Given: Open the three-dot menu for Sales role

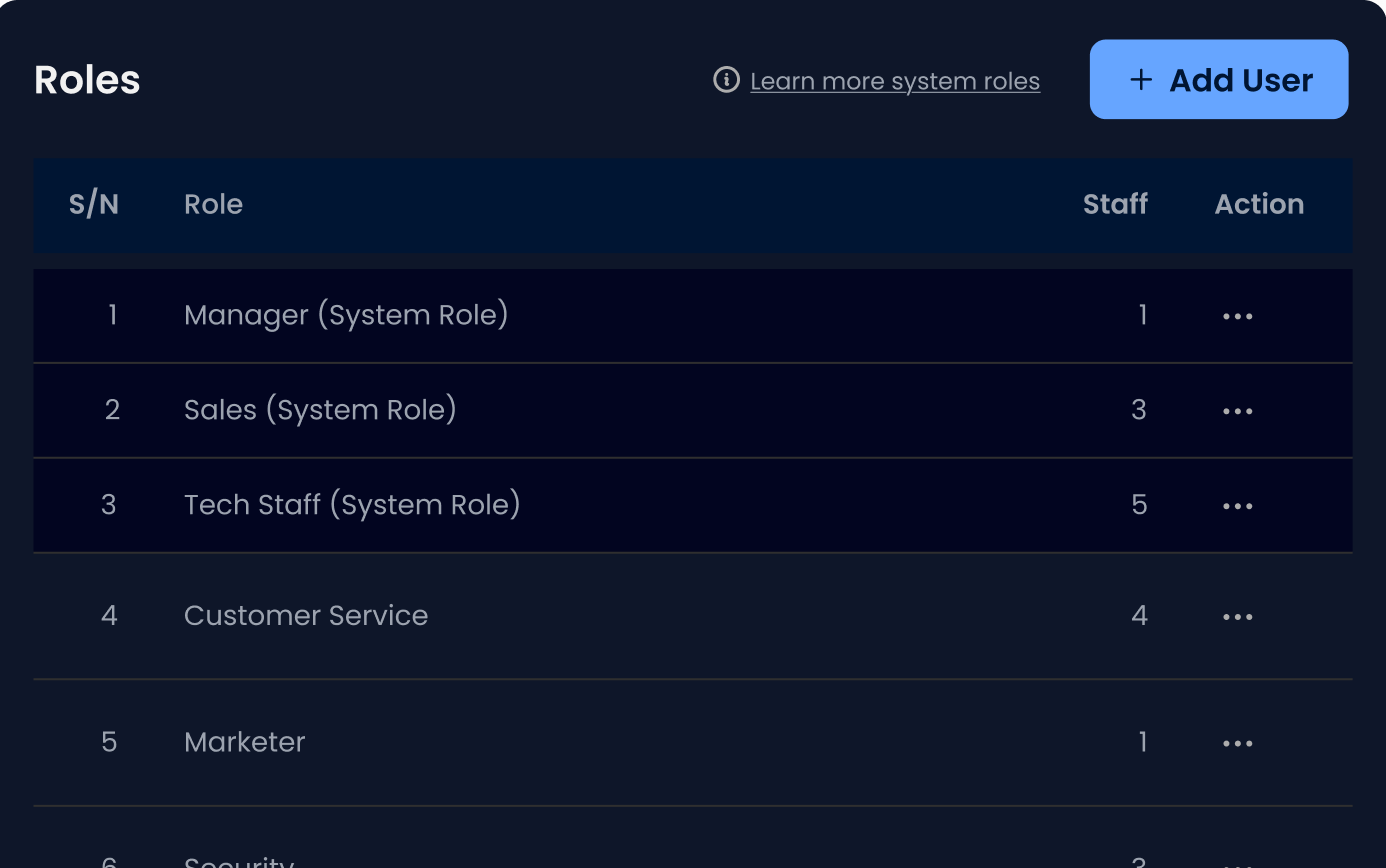Looking at the screenshot, I should pos(1237,411).
